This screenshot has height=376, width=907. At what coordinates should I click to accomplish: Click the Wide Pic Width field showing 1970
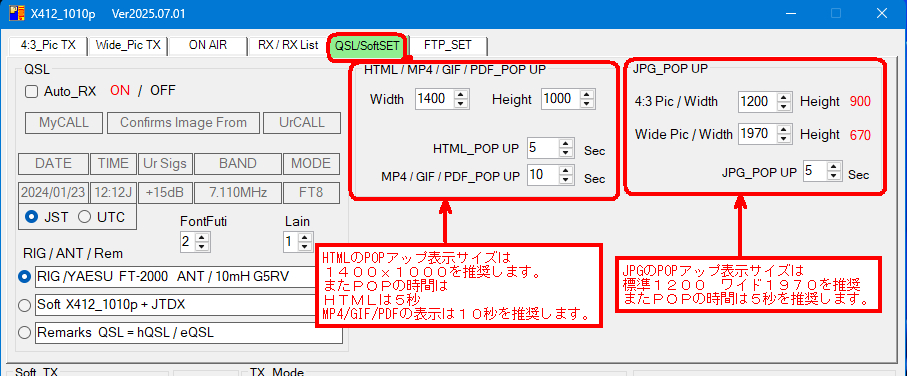click(x=758, y=135)
